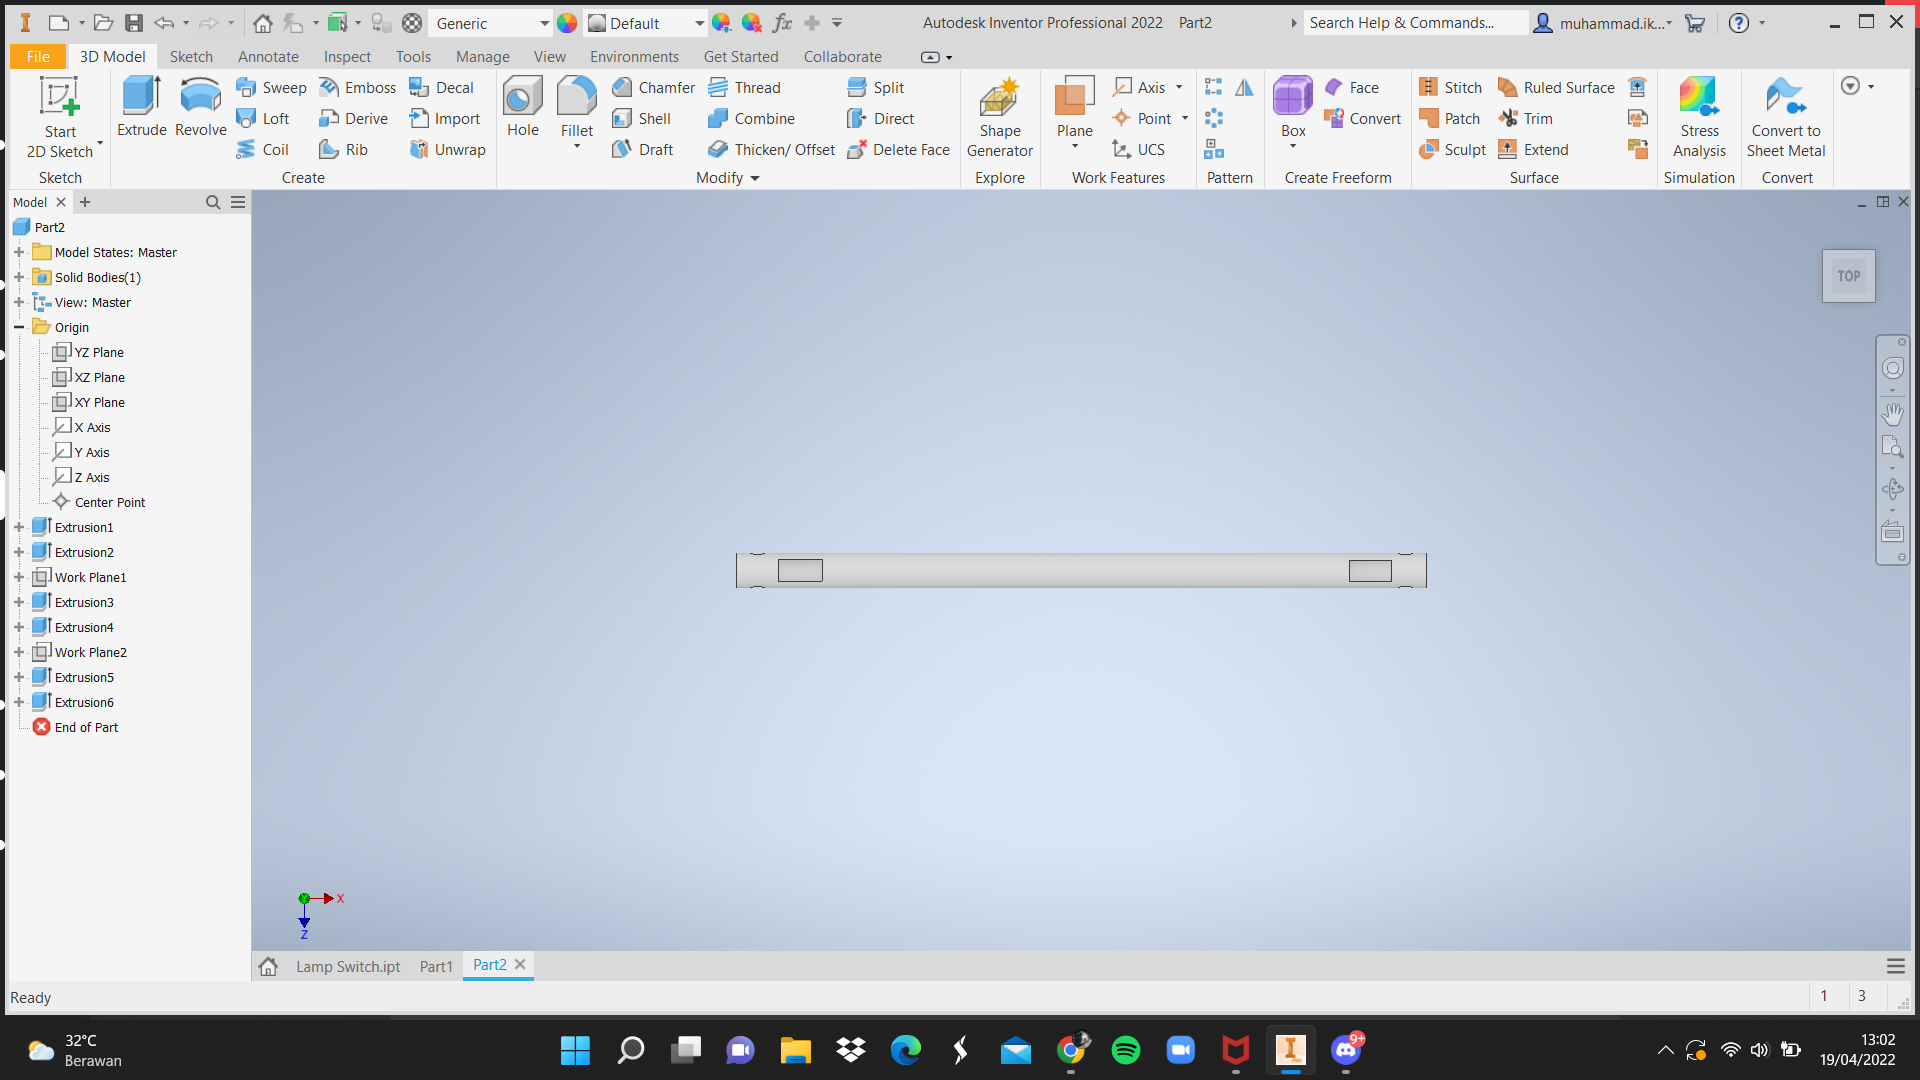Expand the Modify panel dropdown
The height and width of the screenshot is (1080, 1920).
(x=755, y=178)
